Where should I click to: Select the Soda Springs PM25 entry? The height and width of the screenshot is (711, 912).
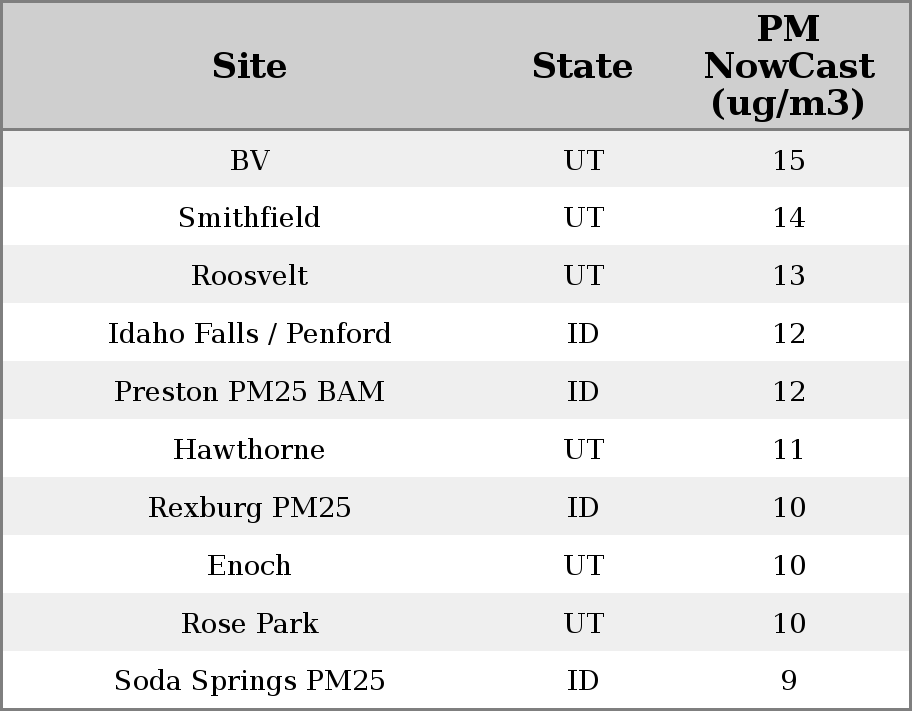tap(249, 681)
